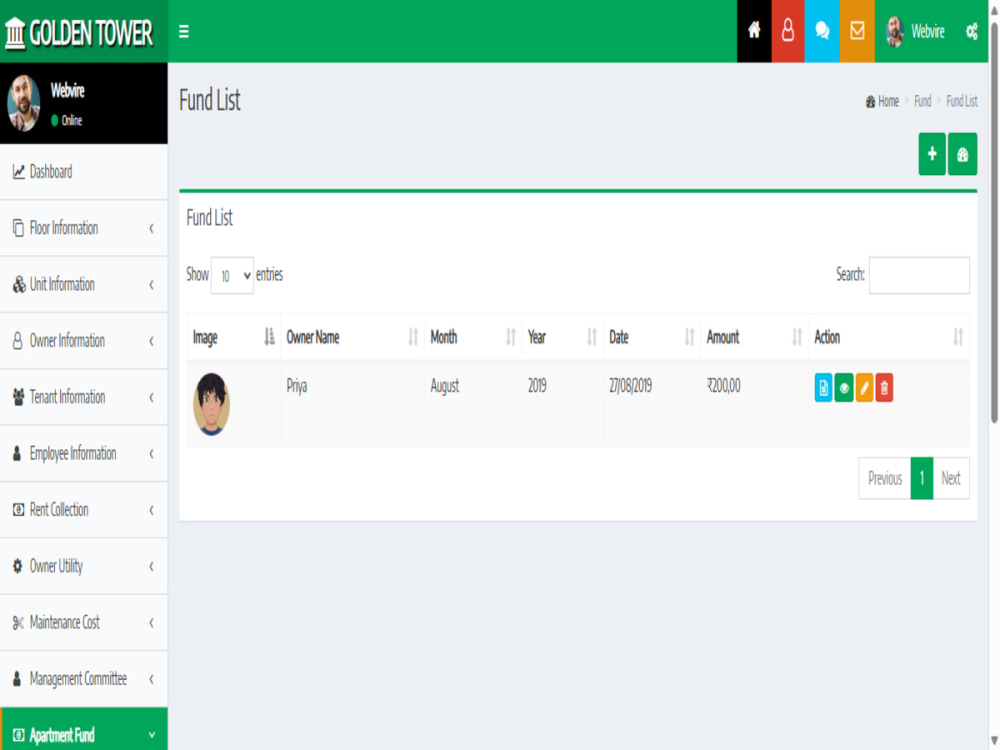This screenshot has width=1000, height=750.
Task: Click Home breadcrumb link
Action: click(883, 101)
